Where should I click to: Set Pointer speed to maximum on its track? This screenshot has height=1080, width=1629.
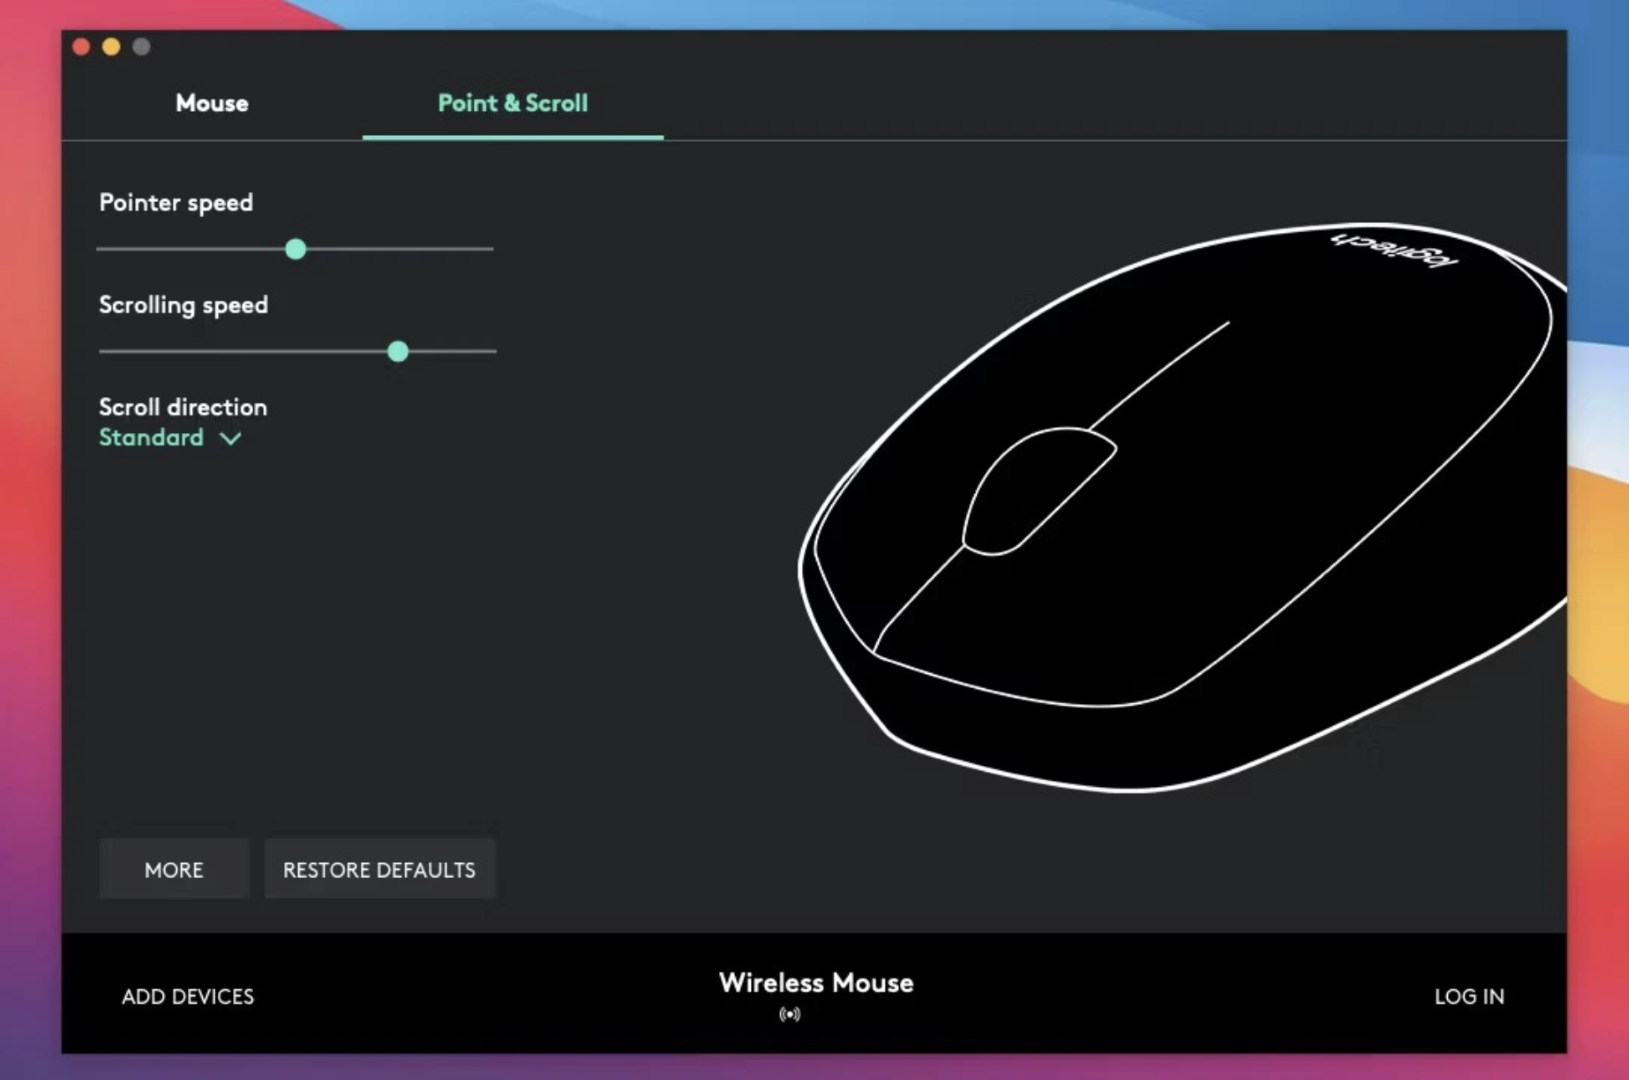[x=491, y=249]
